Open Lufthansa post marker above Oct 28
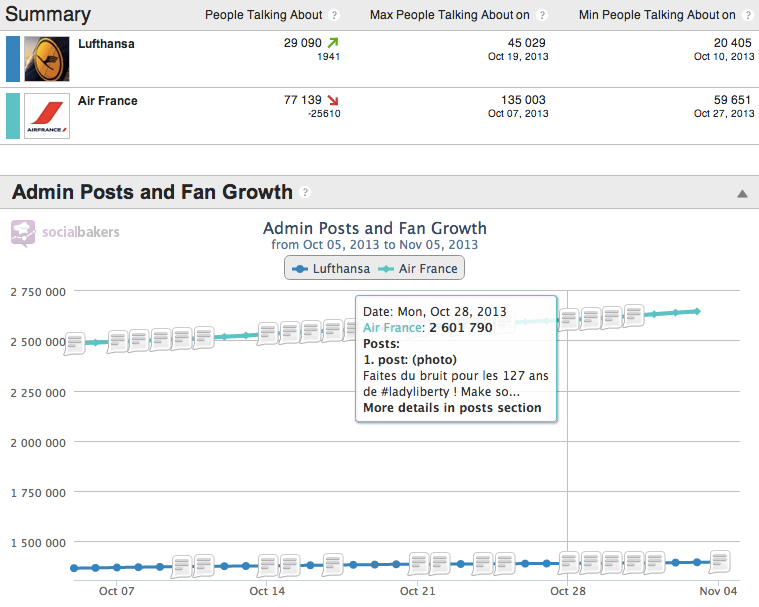This screenshot has width=759, height=607. [x=569, y=563]
